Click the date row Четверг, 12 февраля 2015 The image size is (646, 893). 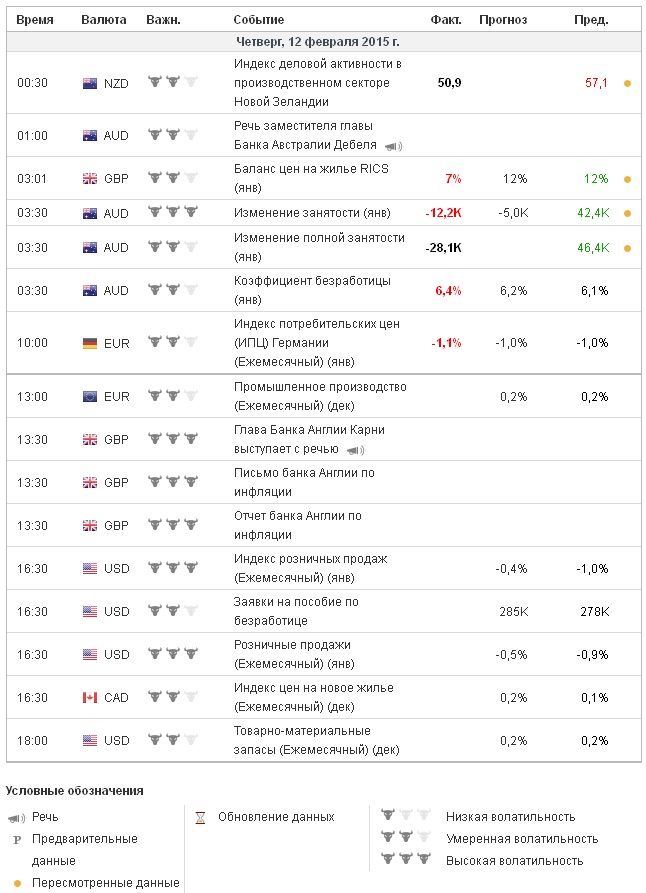coord(318,42)
